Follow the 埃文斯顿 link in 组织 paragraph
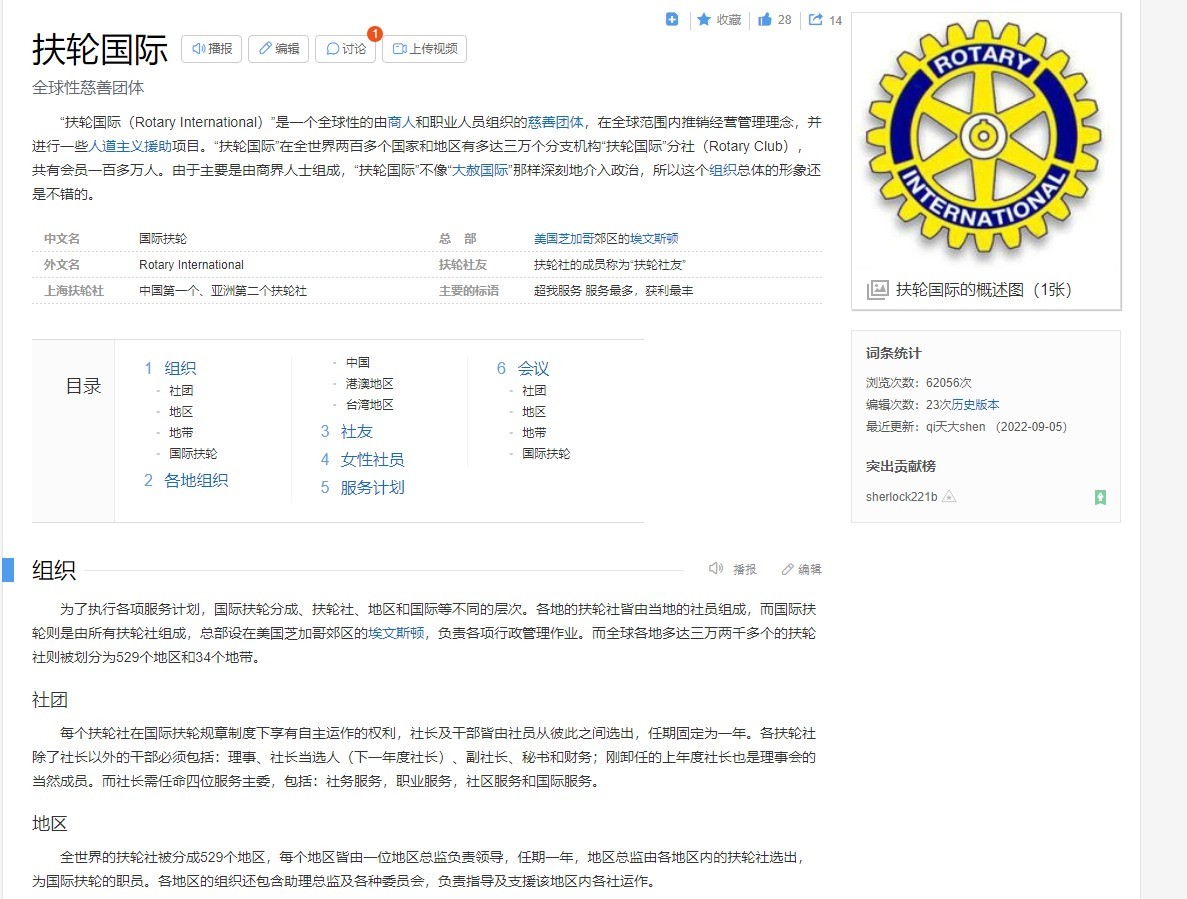Viewport: 1187px width, 899px height. click(x=397, y=633)
